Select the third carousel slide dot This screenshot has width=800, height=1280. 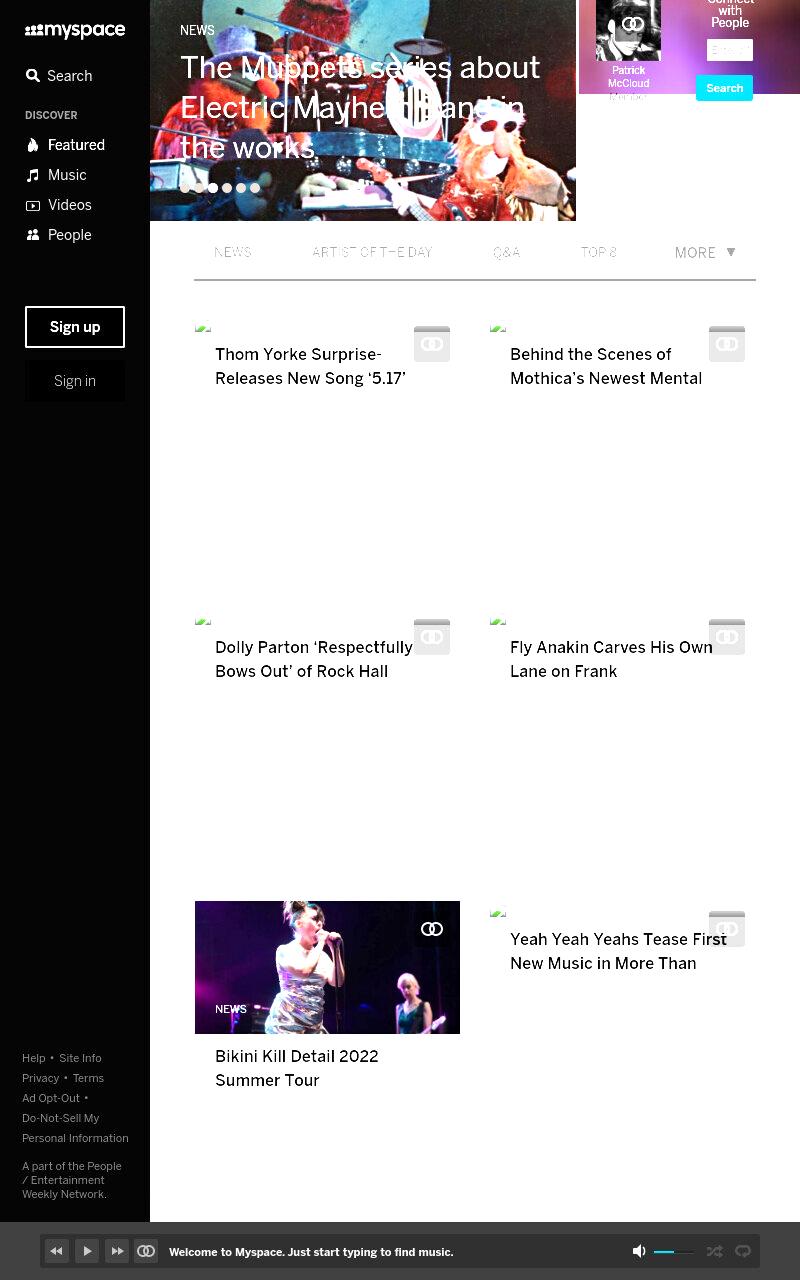pos(213,188)
